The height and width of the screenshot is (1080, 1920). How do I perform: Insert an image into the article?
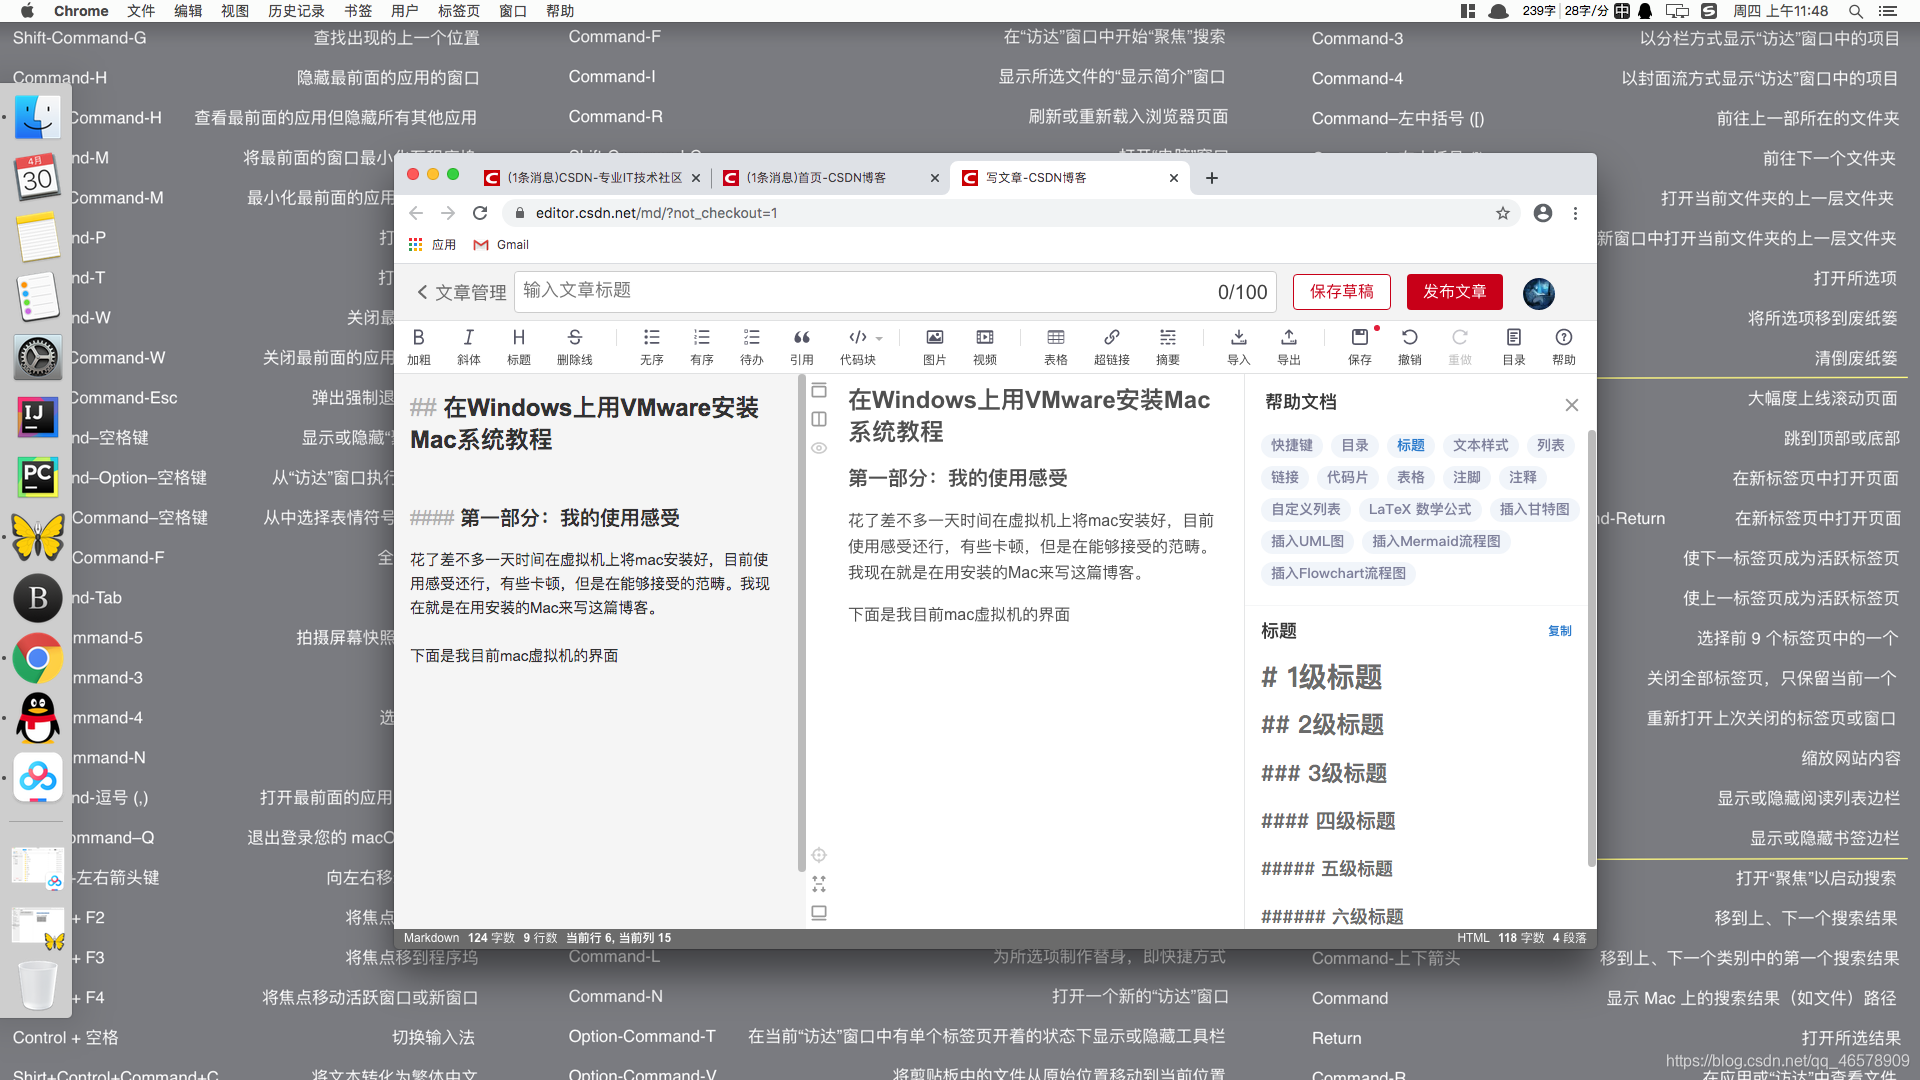[x=934, y=346]
